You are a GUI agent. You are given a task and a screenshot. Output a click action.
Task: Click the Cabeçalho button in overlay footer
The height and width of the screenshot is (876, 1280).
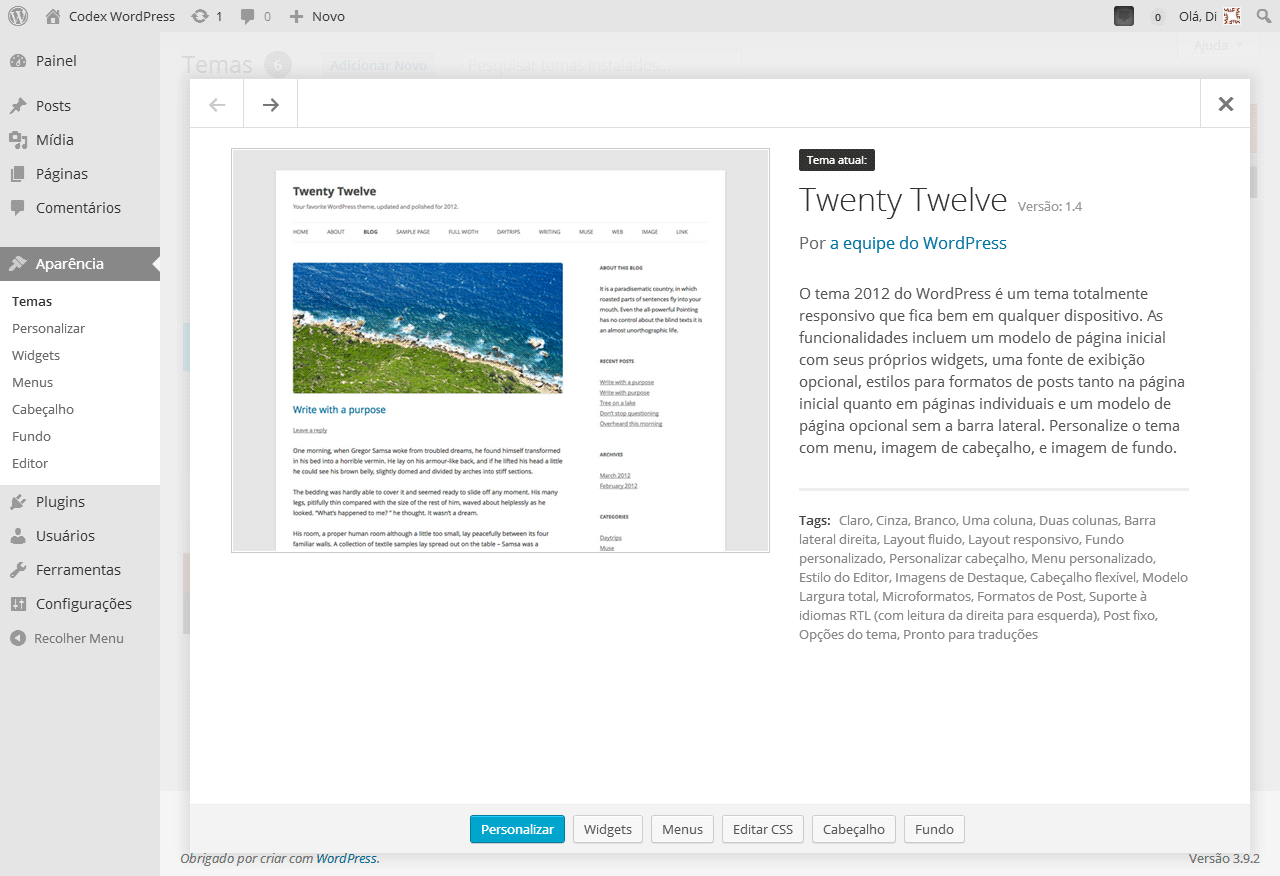854,829
